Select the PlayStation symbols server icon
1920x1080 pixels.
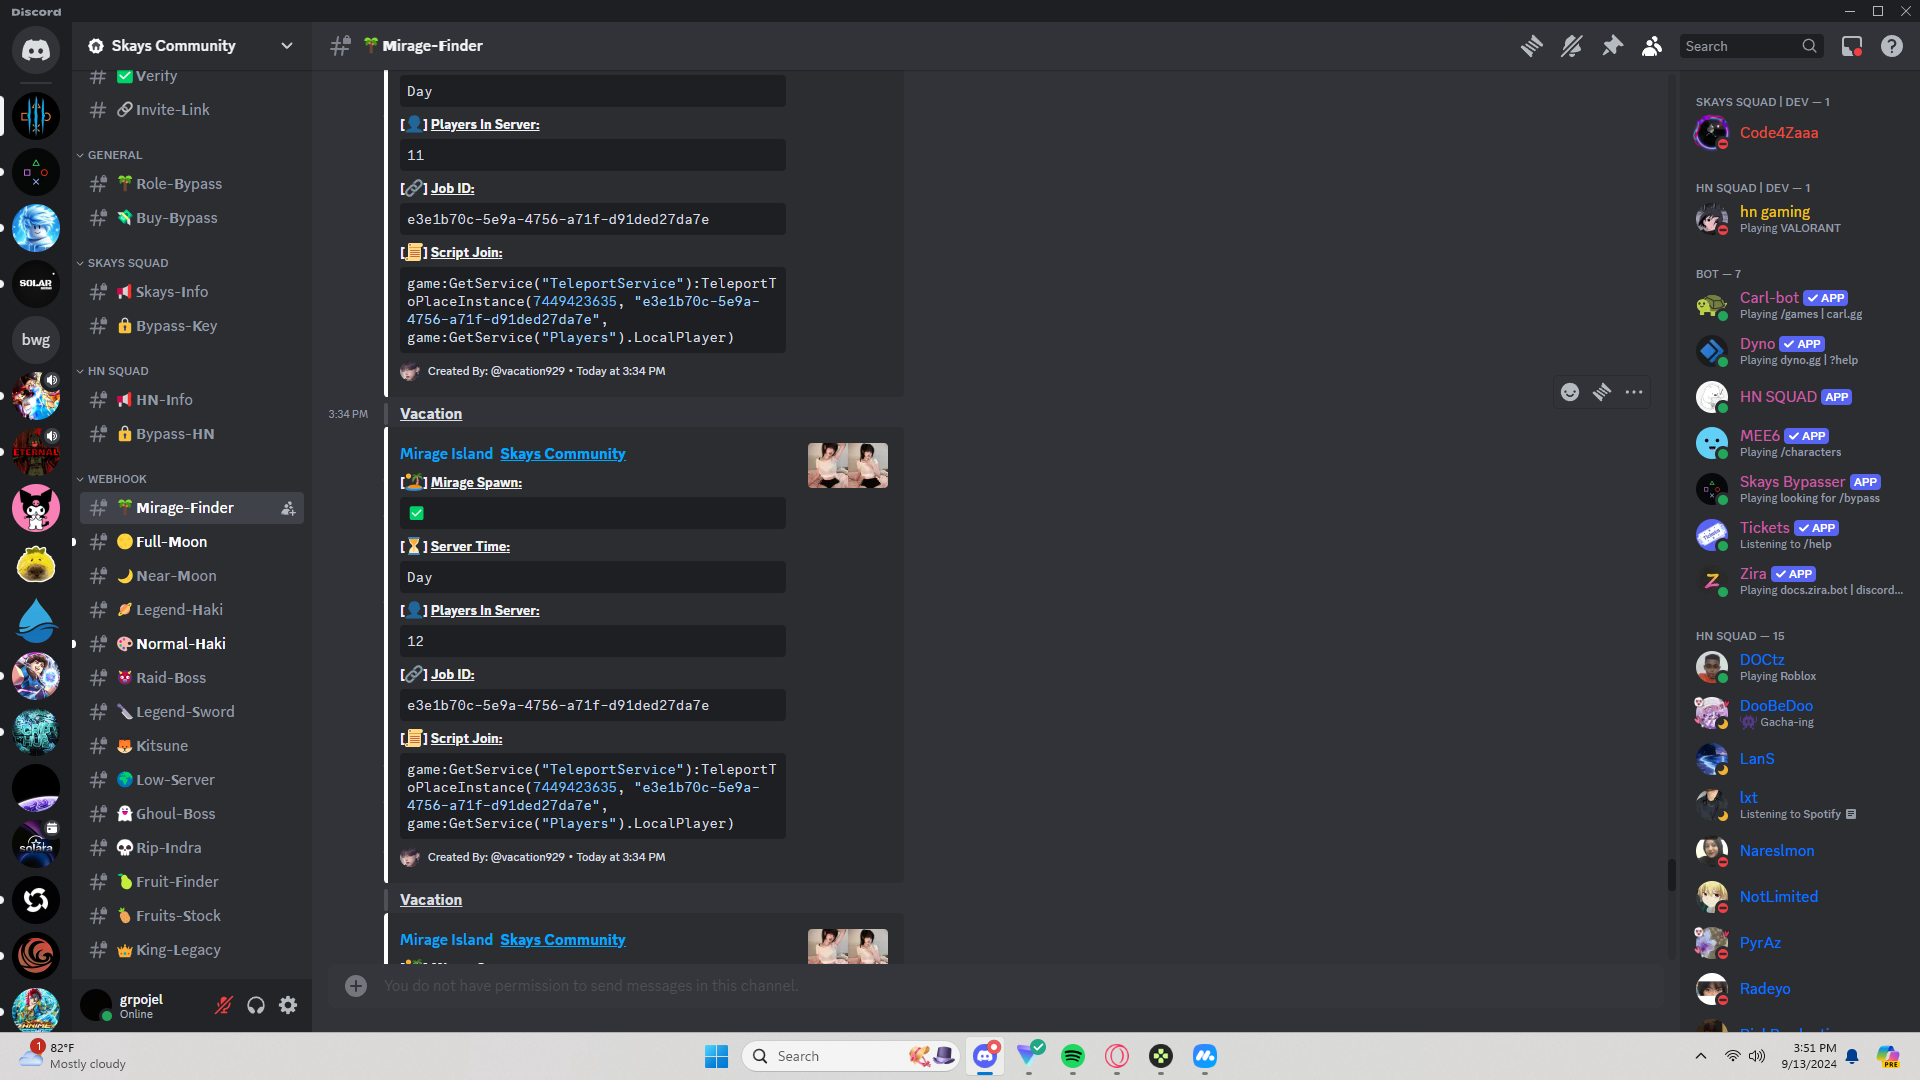point(36,172)
